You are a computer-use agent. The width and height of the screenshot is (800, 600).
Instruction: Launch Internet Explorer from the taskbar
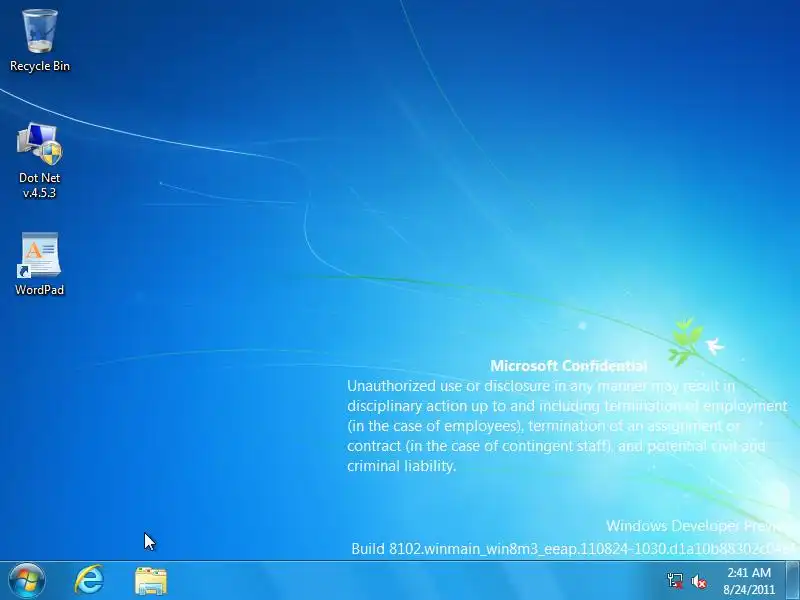(89, 580)
